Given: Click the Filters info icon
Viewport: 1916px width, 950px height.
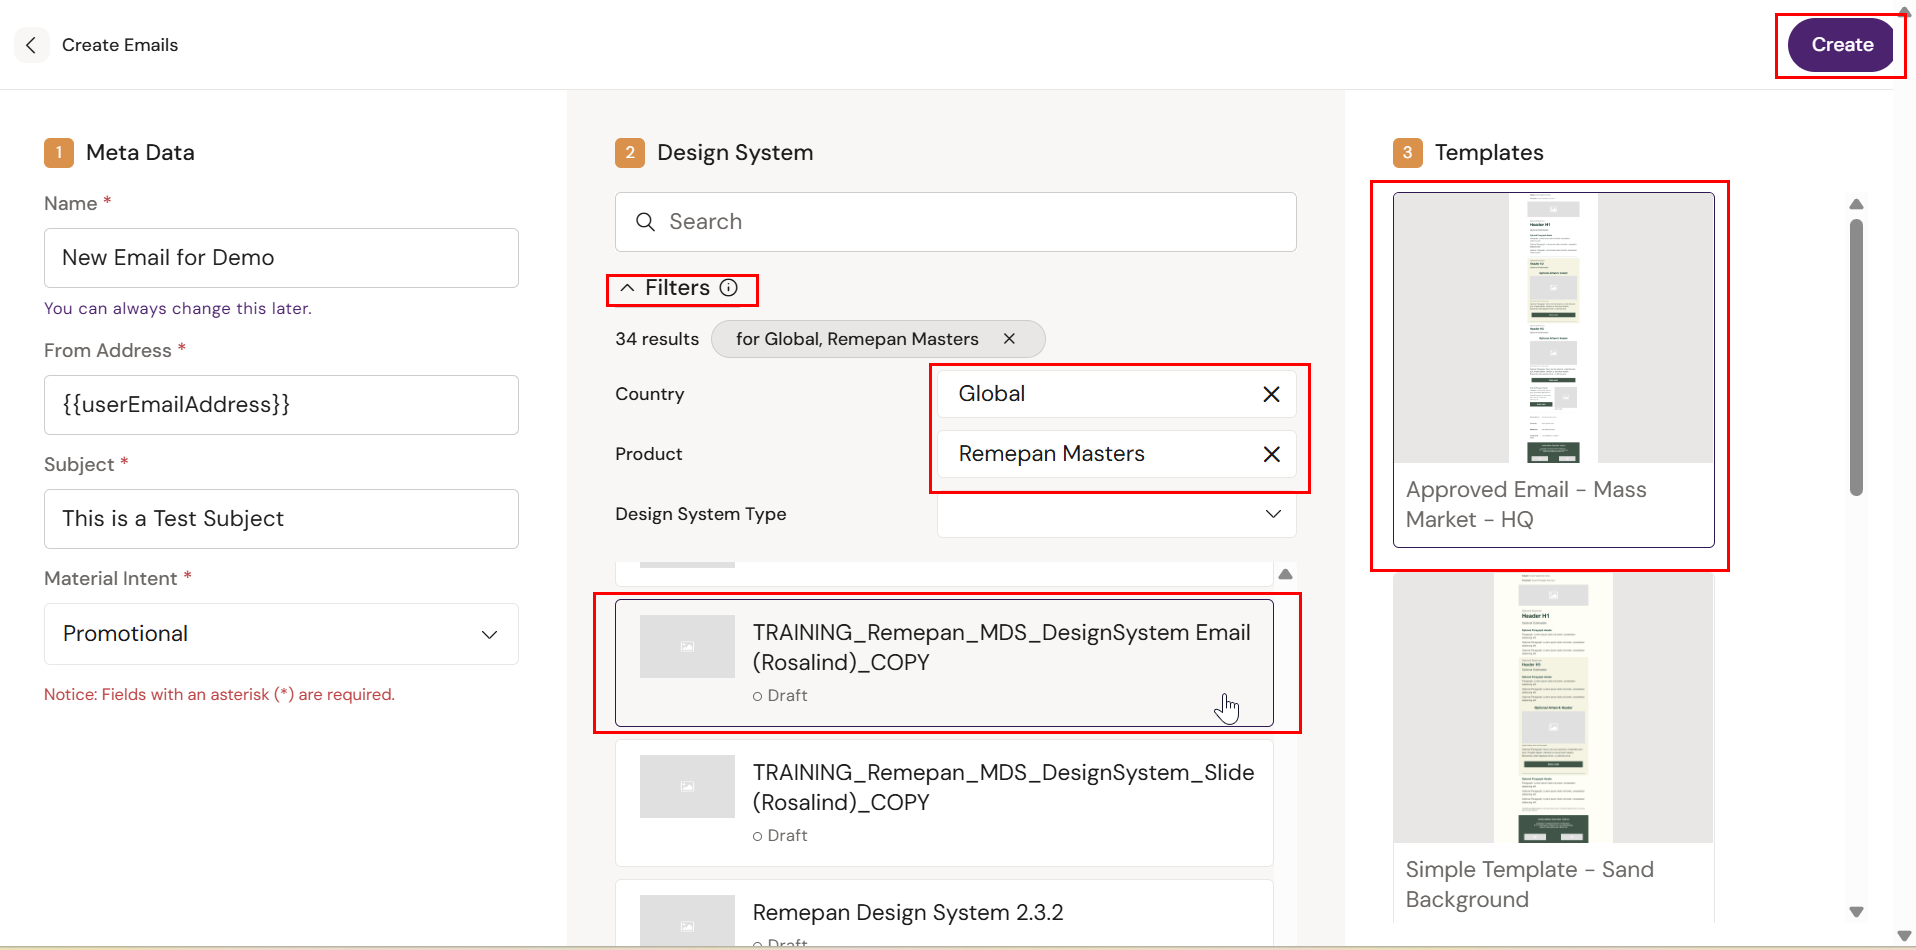Looking at the screenshot, I should (x=729, y=288).
